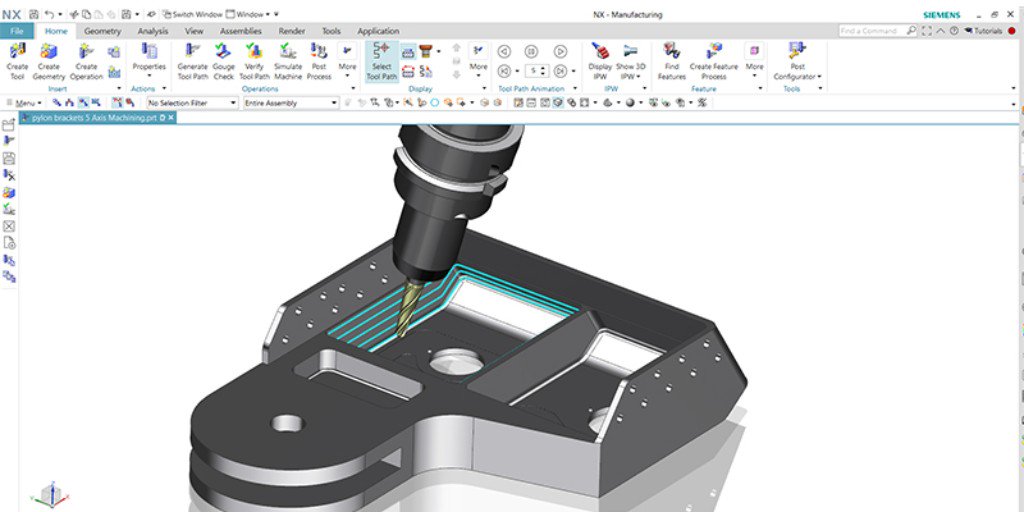The height and width of the screenshot is (512, 1024).
Task: Play the tool path animation forward
Action: (x=560, y=52)
